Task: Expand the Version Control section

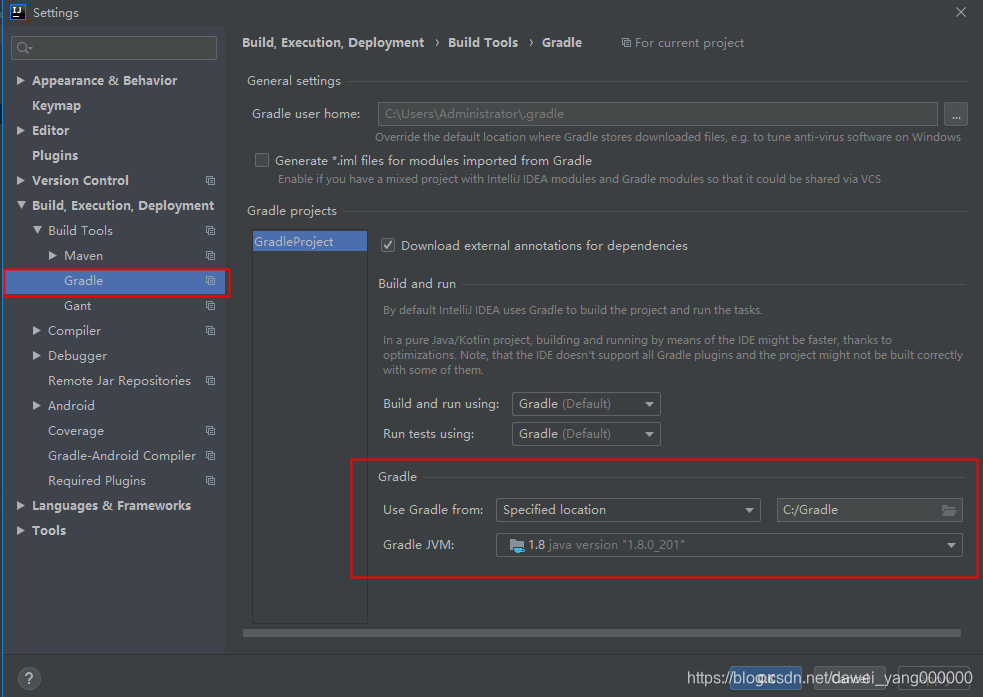Action: [21, 181]
